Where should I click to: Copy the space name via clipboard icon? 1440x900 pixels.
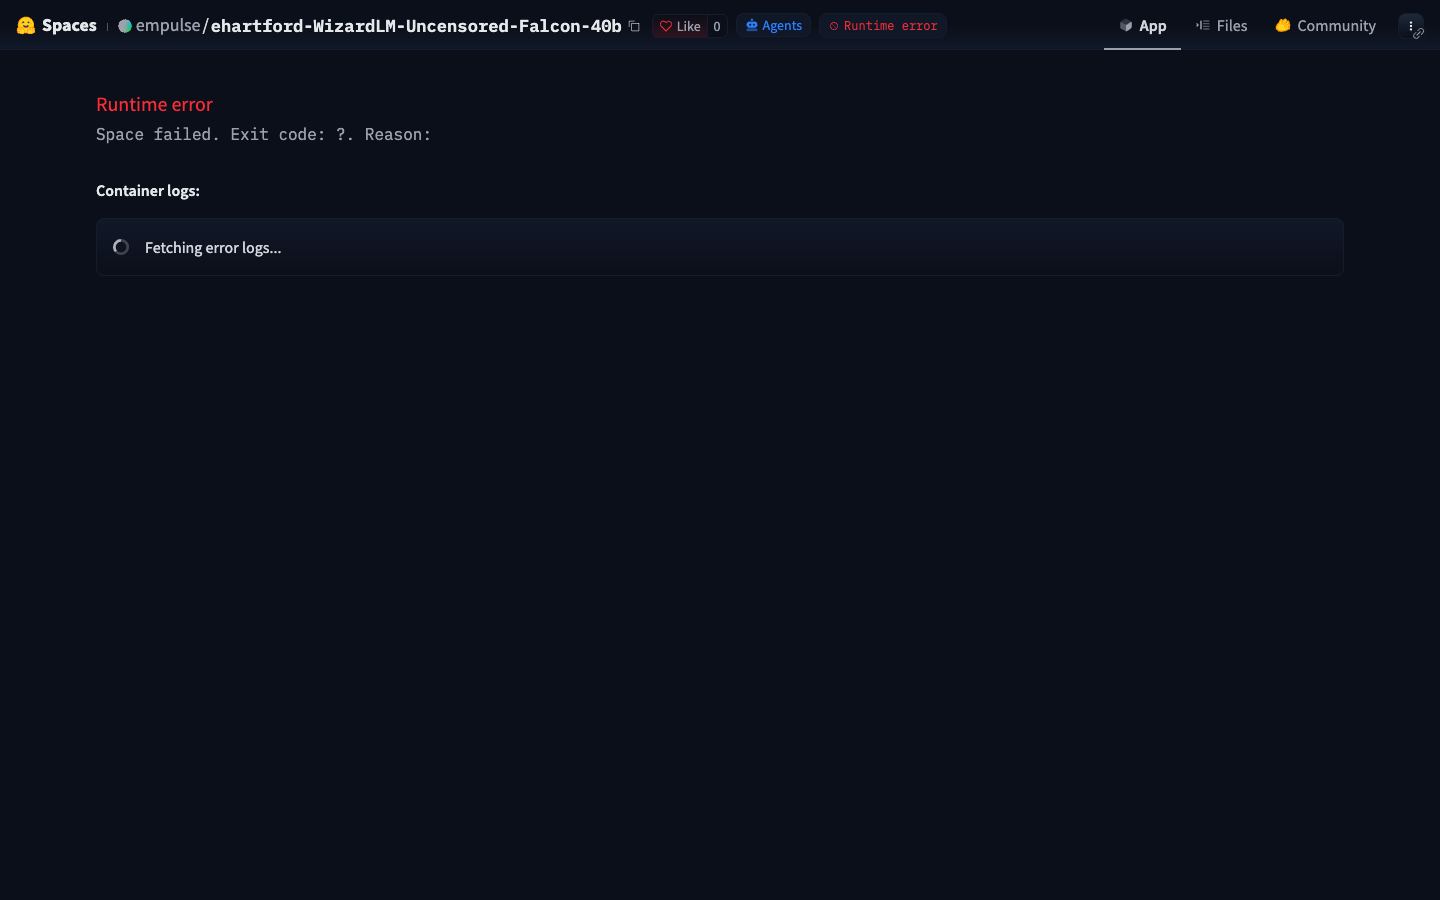(x=634, y=26)
